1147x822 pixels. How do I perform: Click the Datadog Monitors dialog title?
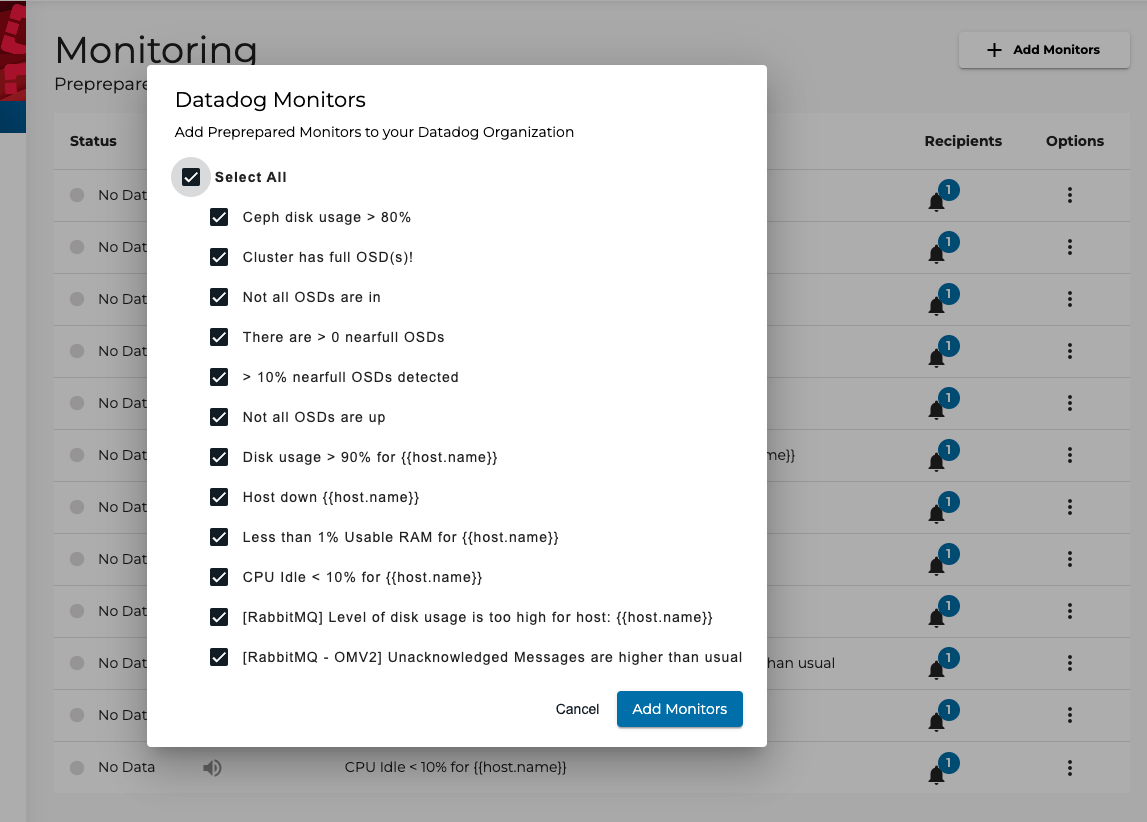pyautogui.click(x=270, y=99)
